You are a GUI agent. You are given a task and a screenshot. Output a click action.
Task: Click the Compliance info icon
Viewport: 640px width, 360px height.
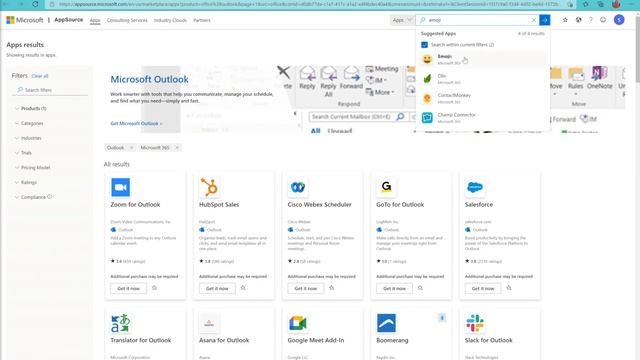pos(50,197)
